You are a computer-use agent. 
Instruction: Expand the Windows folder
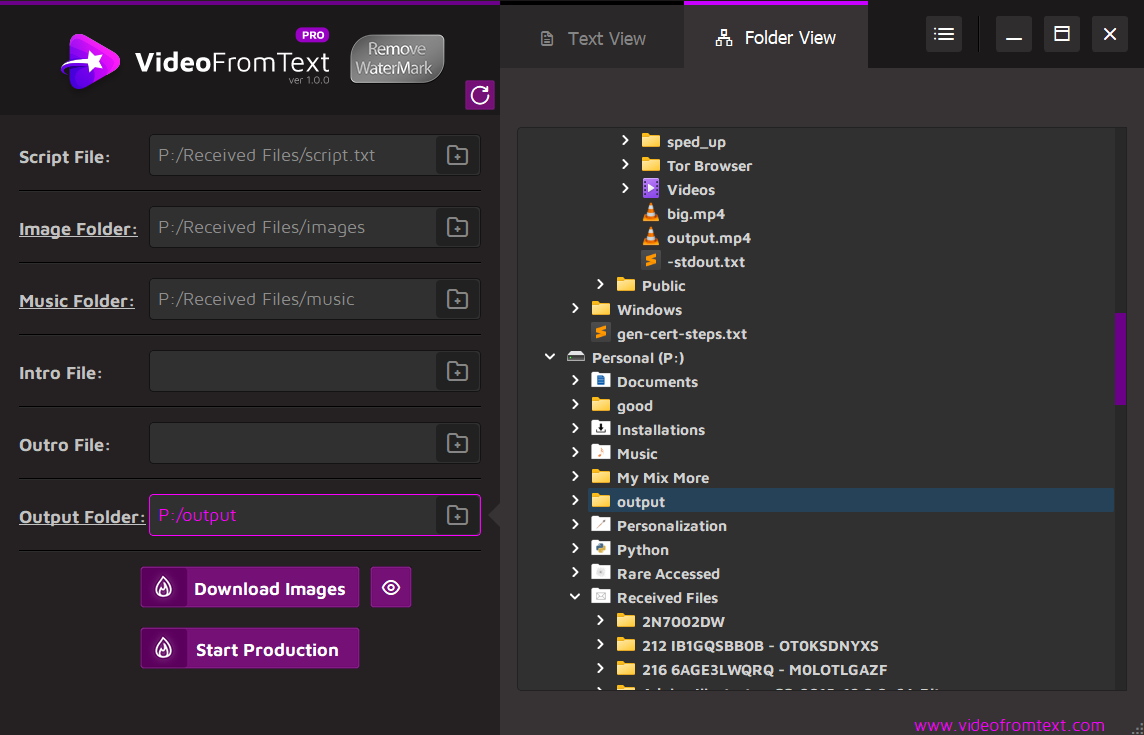coord(576,309)
